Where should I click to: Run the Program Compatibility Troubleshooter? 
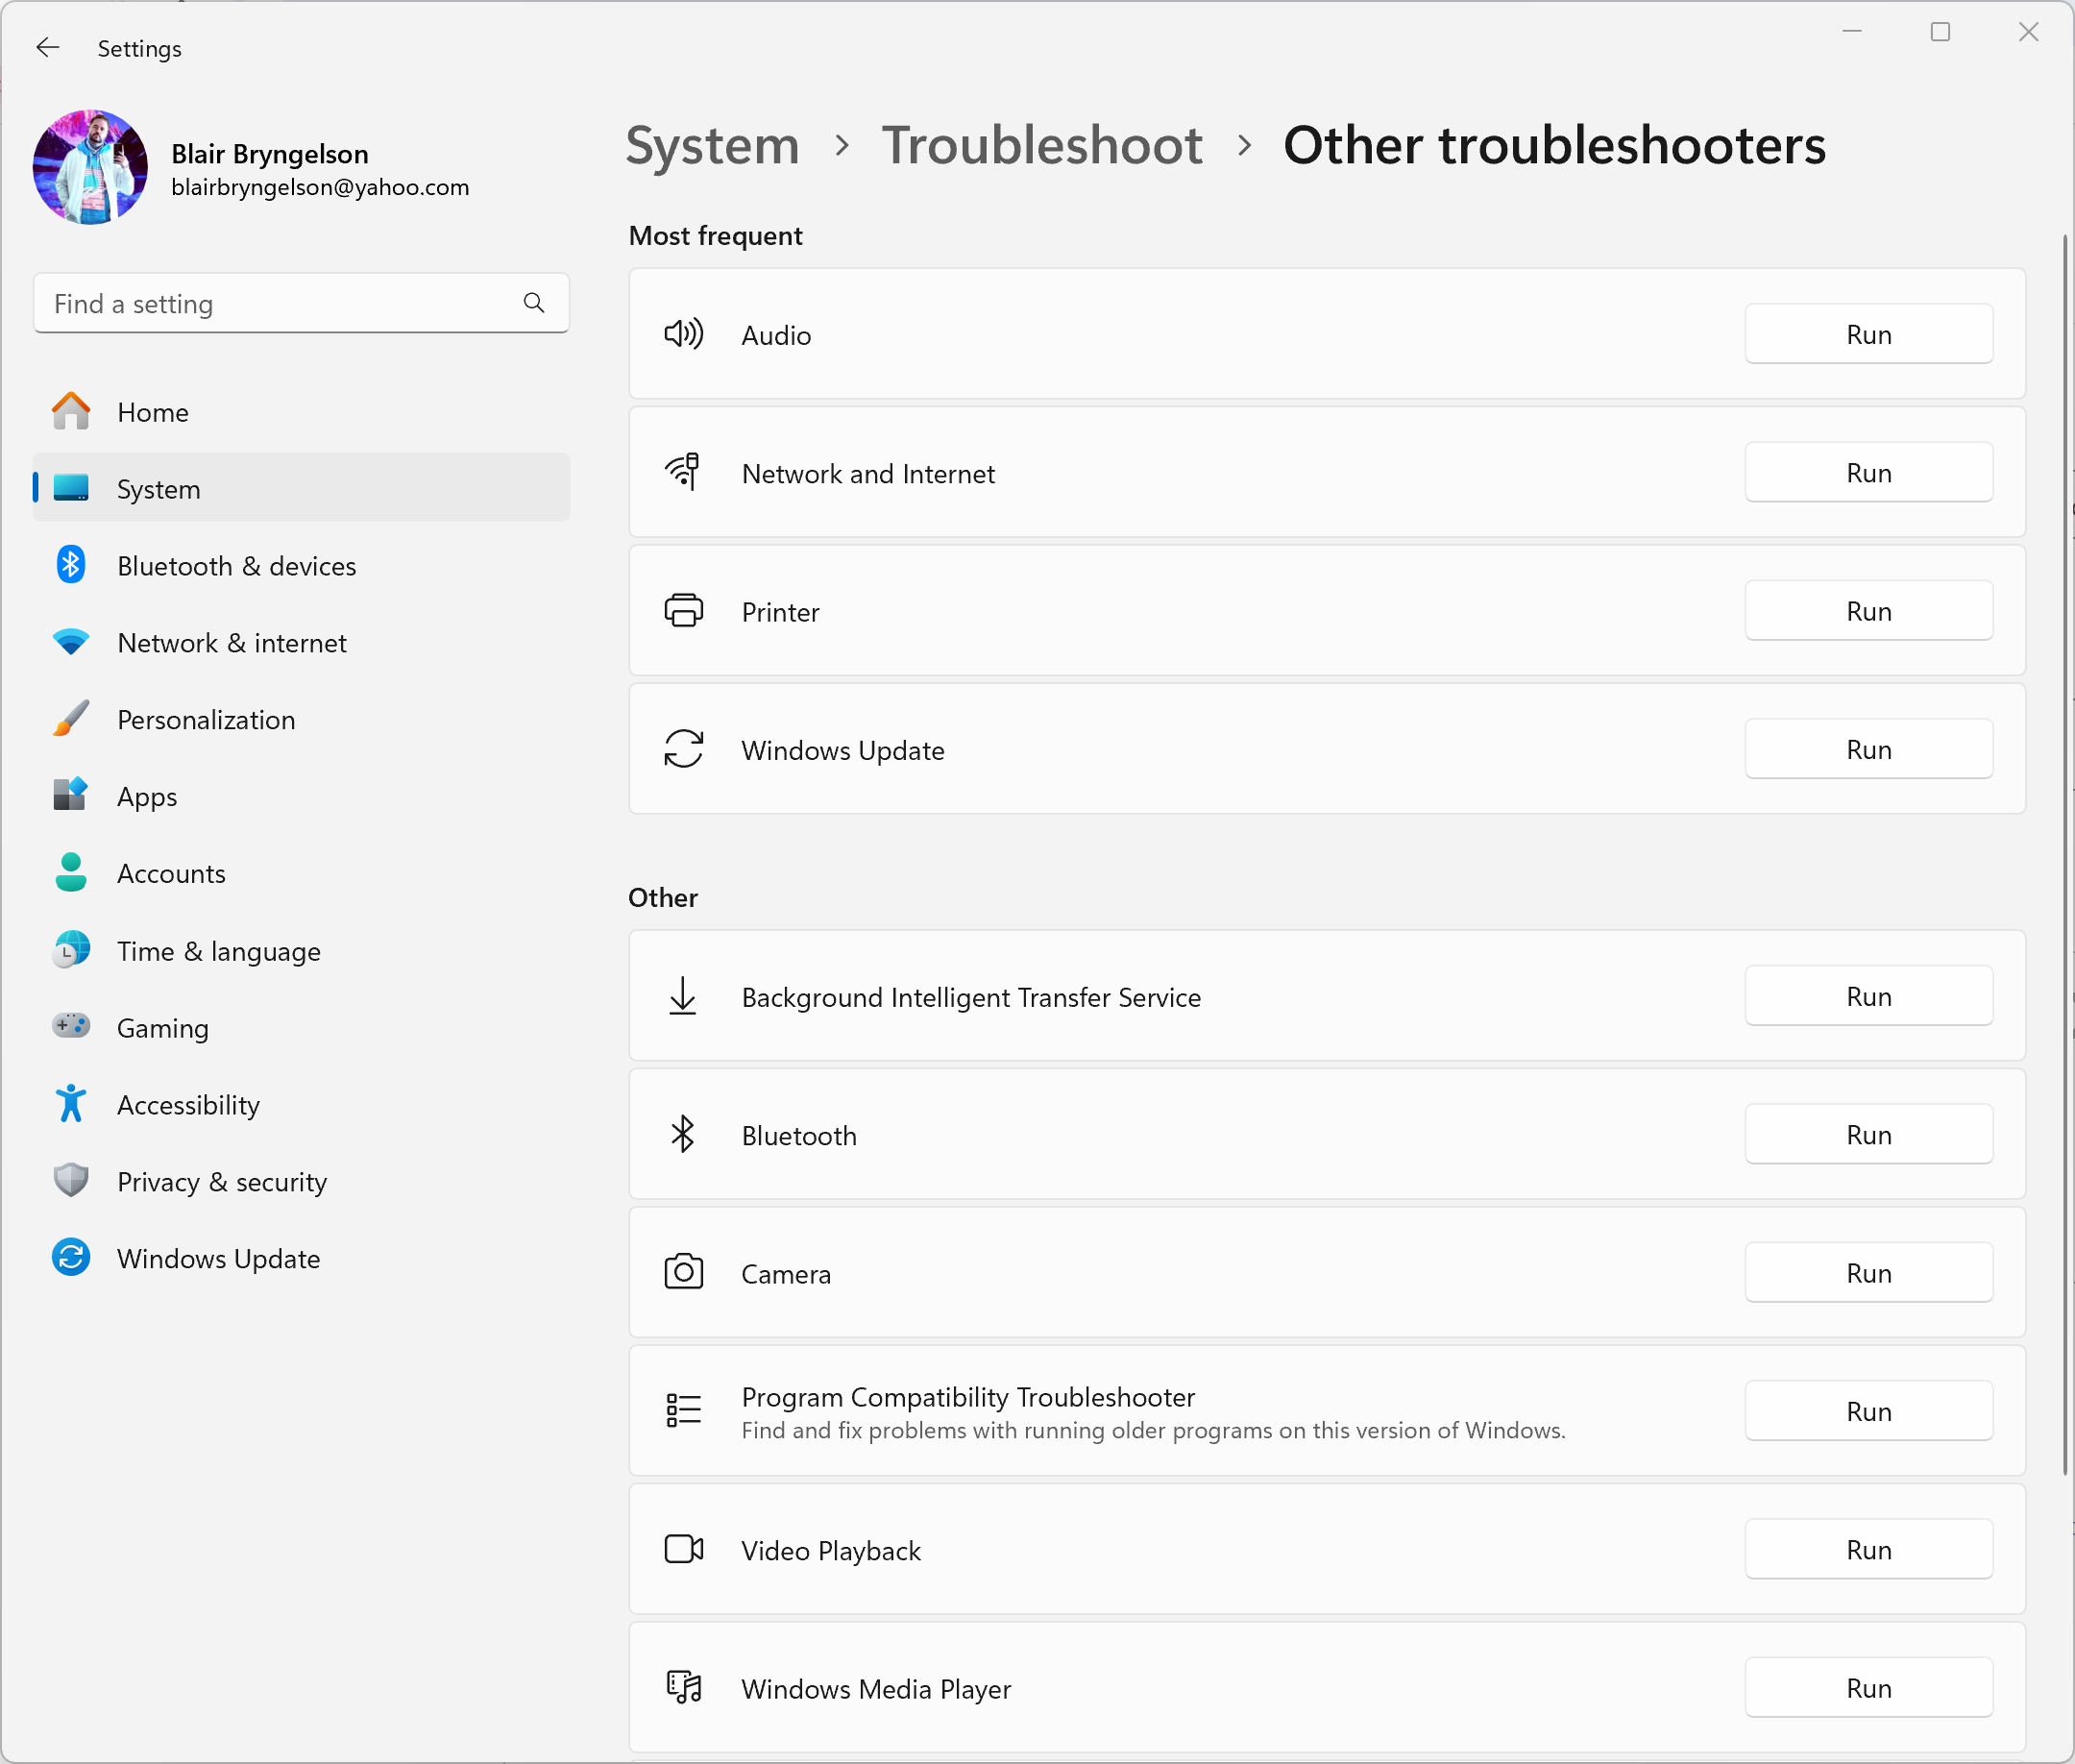click(x=1867, y=1411)
